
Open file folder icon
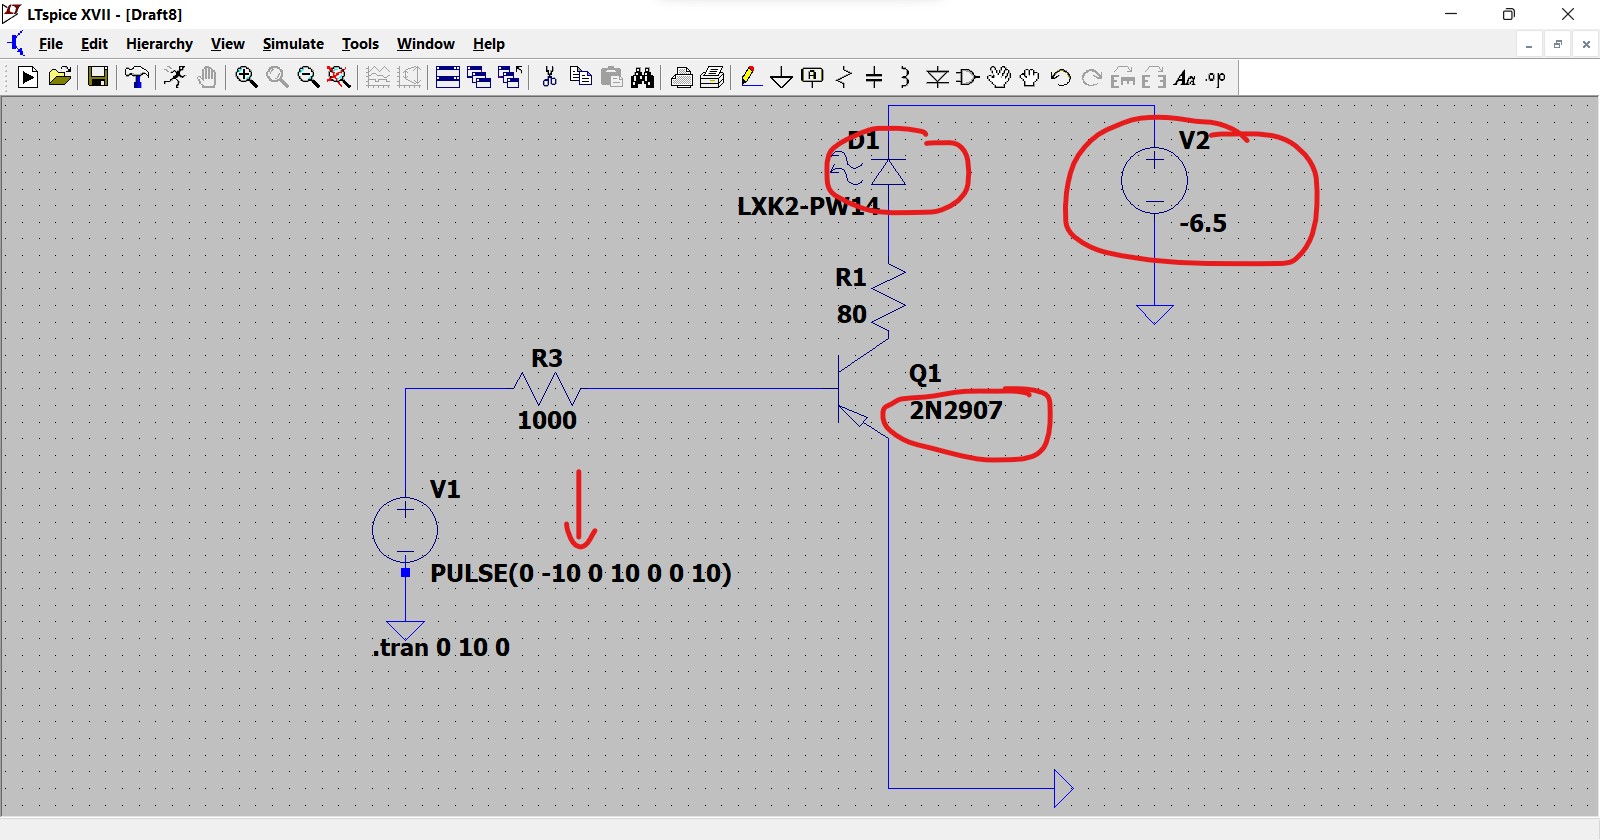coord(60,77)
